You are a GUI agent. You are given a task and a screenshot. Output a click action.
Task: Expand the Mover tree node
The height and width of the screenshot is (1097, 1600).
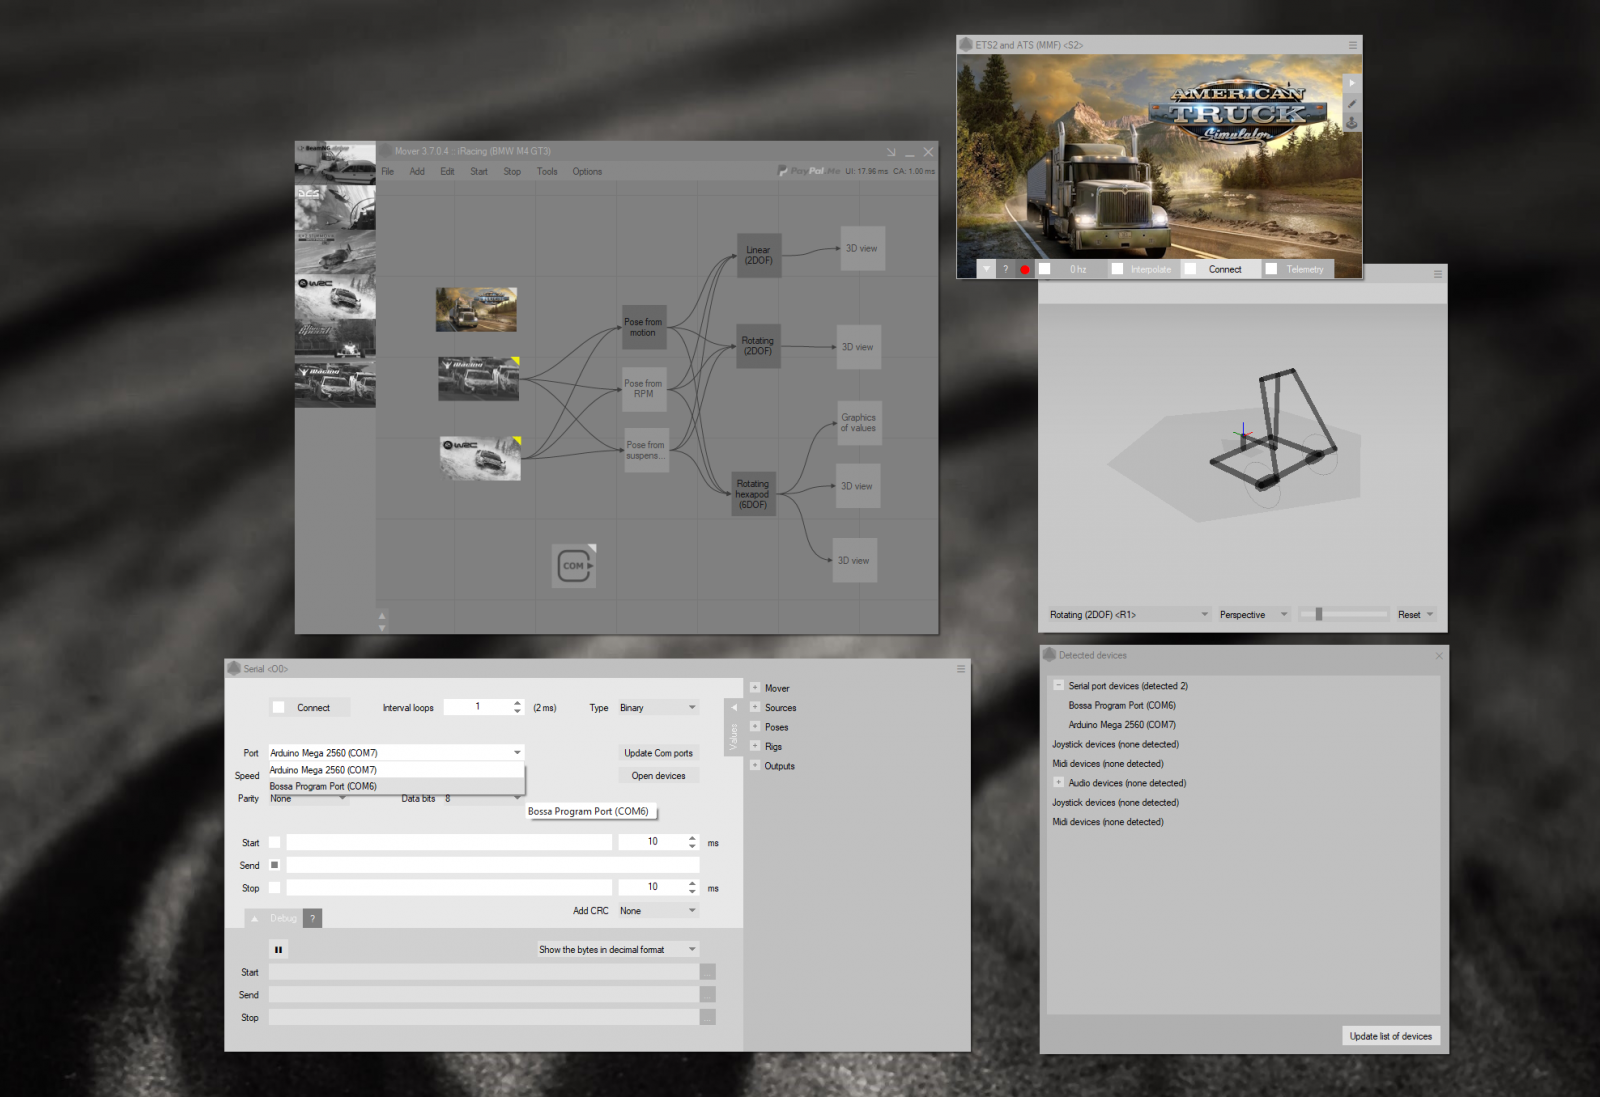[x=755, y=688]
